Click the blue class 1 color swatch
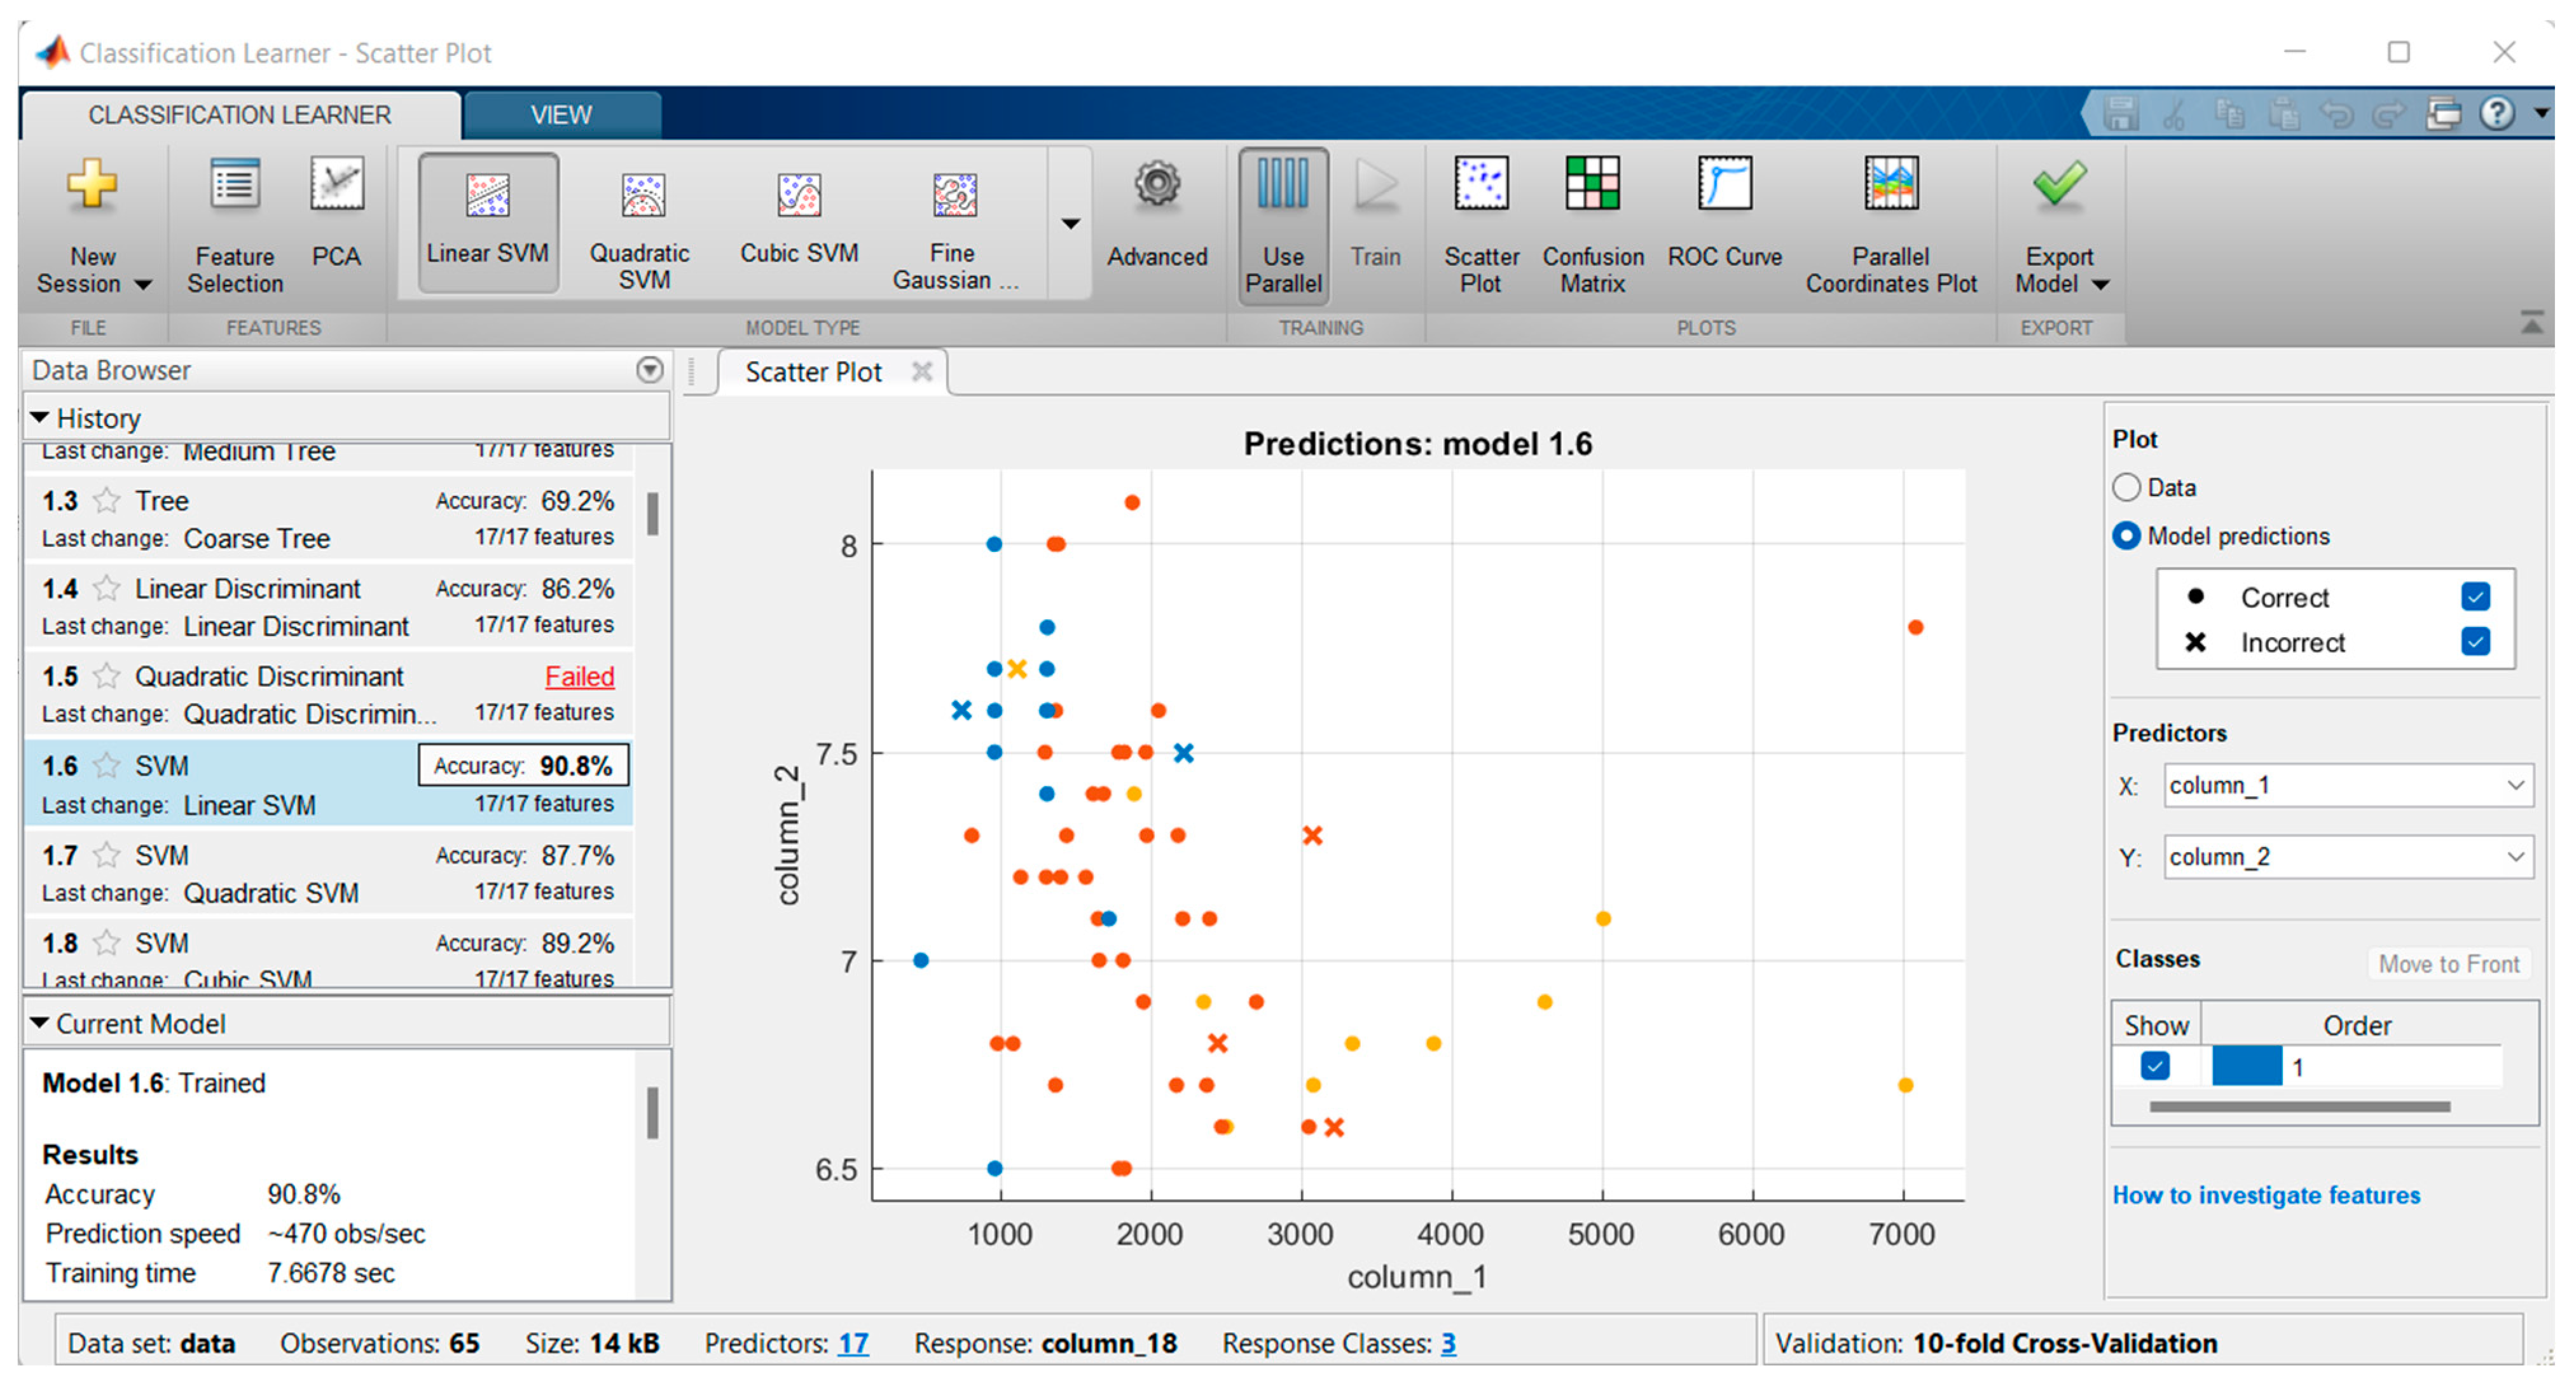 (x=2246, y=1067)
